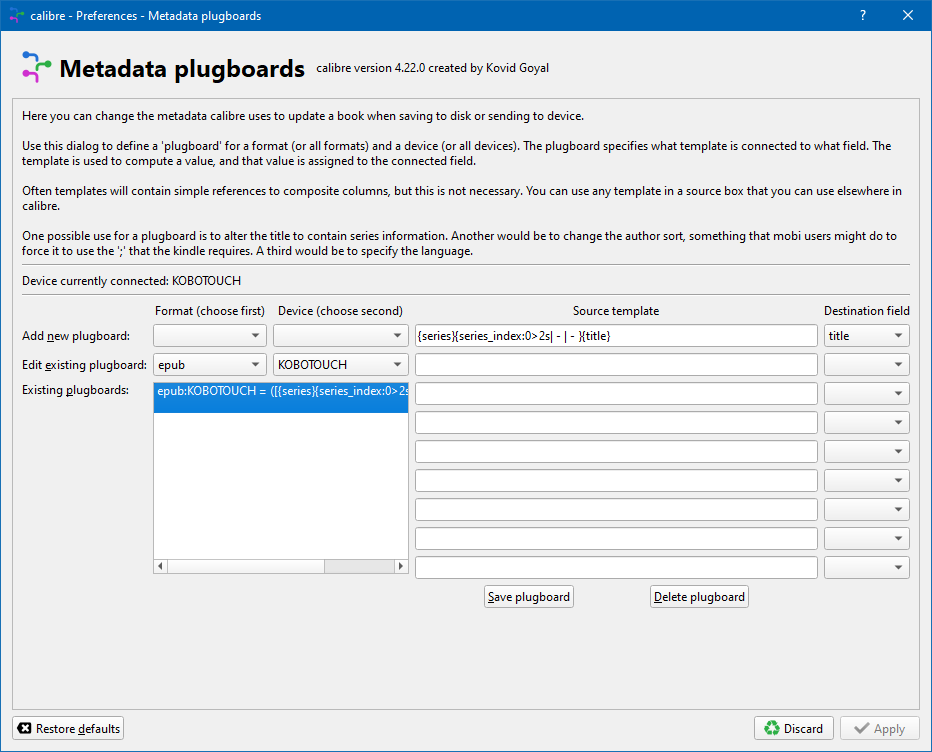Click the Apply button
The height and width of the screenshot is (752, 932).
click(880, 728)
